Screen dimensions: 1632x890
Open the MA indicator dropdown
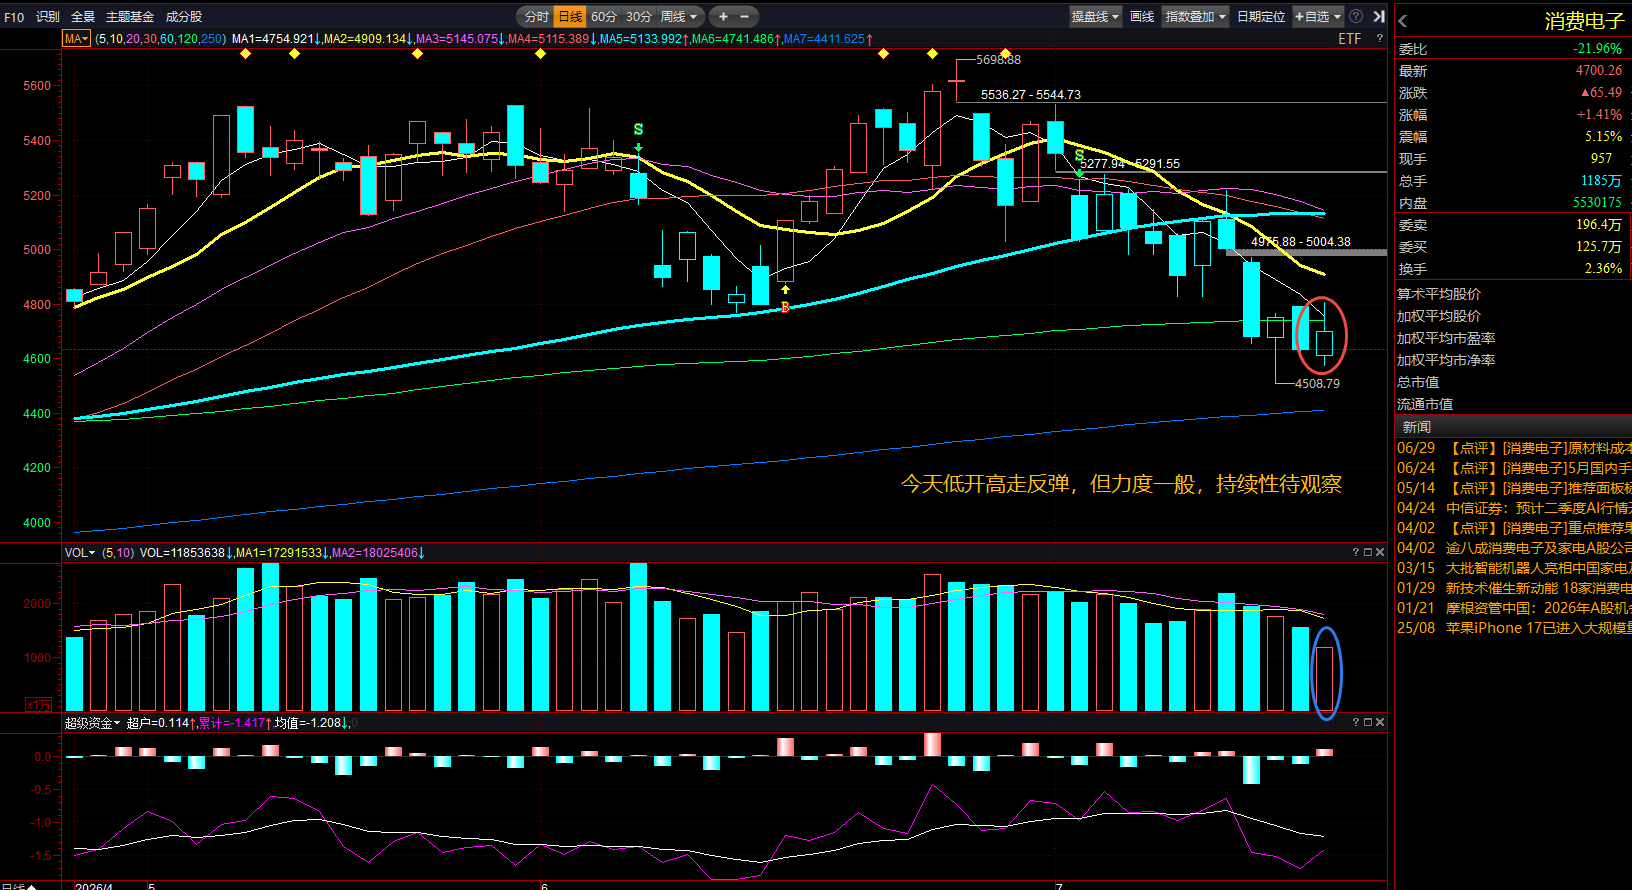76,39
